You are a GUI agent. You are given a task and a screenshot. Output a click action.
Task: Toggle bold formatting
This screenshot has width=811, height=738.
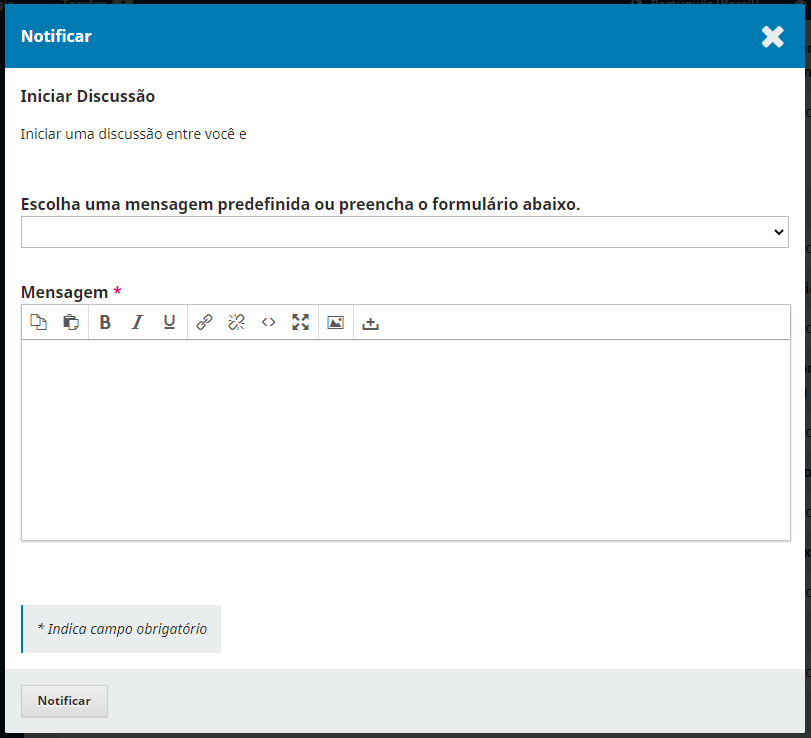[x=105, y=322]
